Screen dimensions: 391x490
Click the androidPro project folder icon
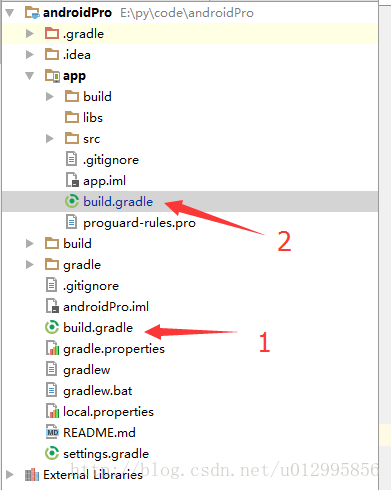point(32,13)
